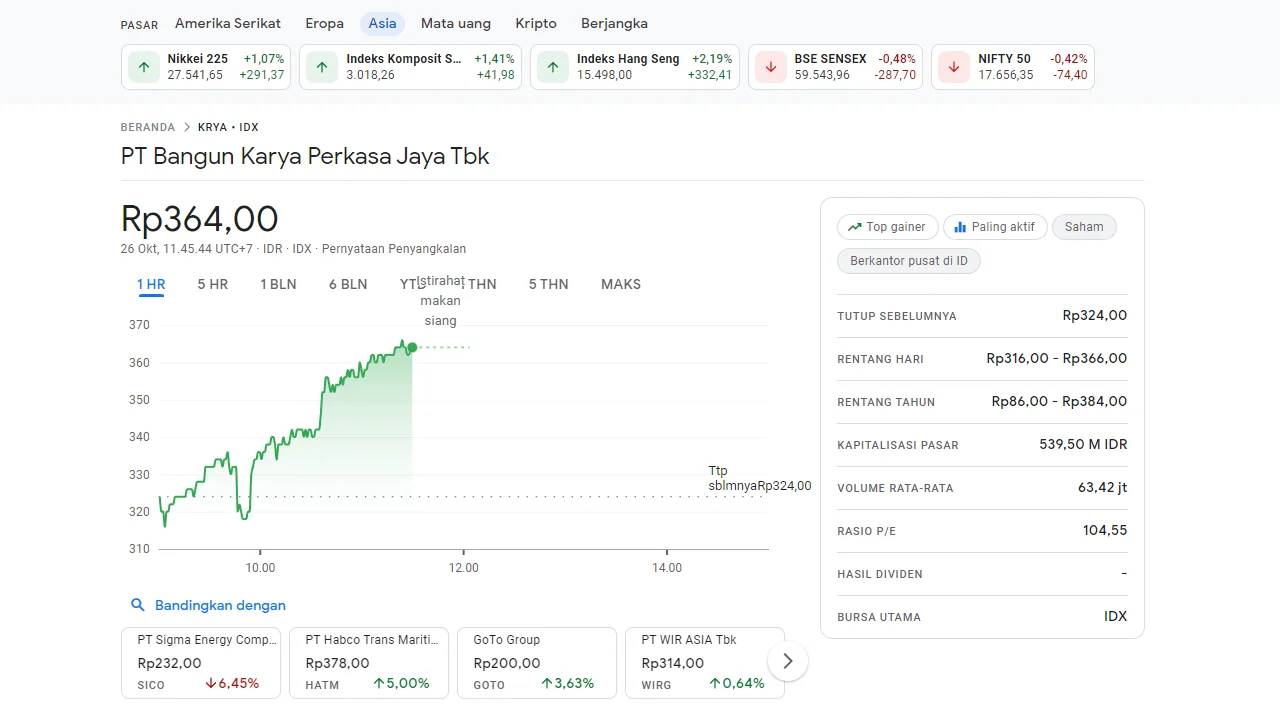Click the red down-arrow icon on BSE SENSEX card
The width and height of the screenshot is (1280, 720).
coord(769,66)
